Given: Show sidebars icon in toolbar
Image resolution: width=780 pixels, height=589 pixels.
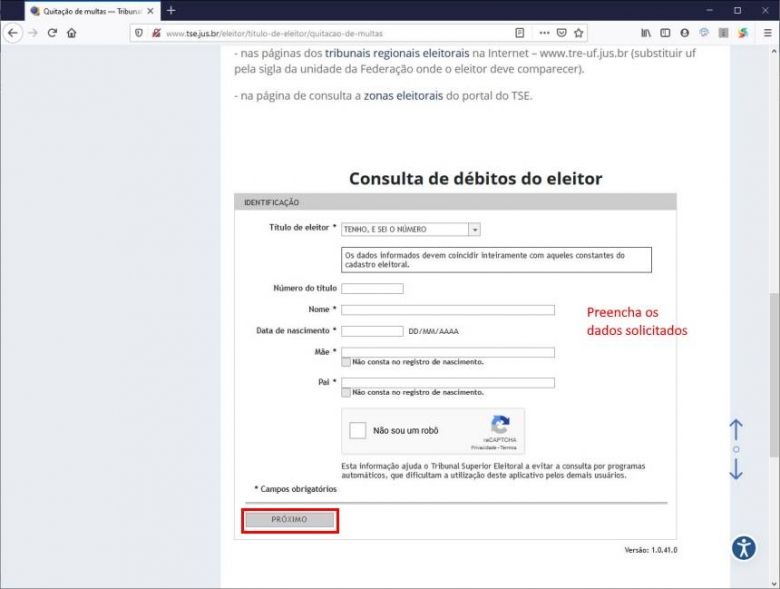Looking at the screenshot, I should [665, 33].
